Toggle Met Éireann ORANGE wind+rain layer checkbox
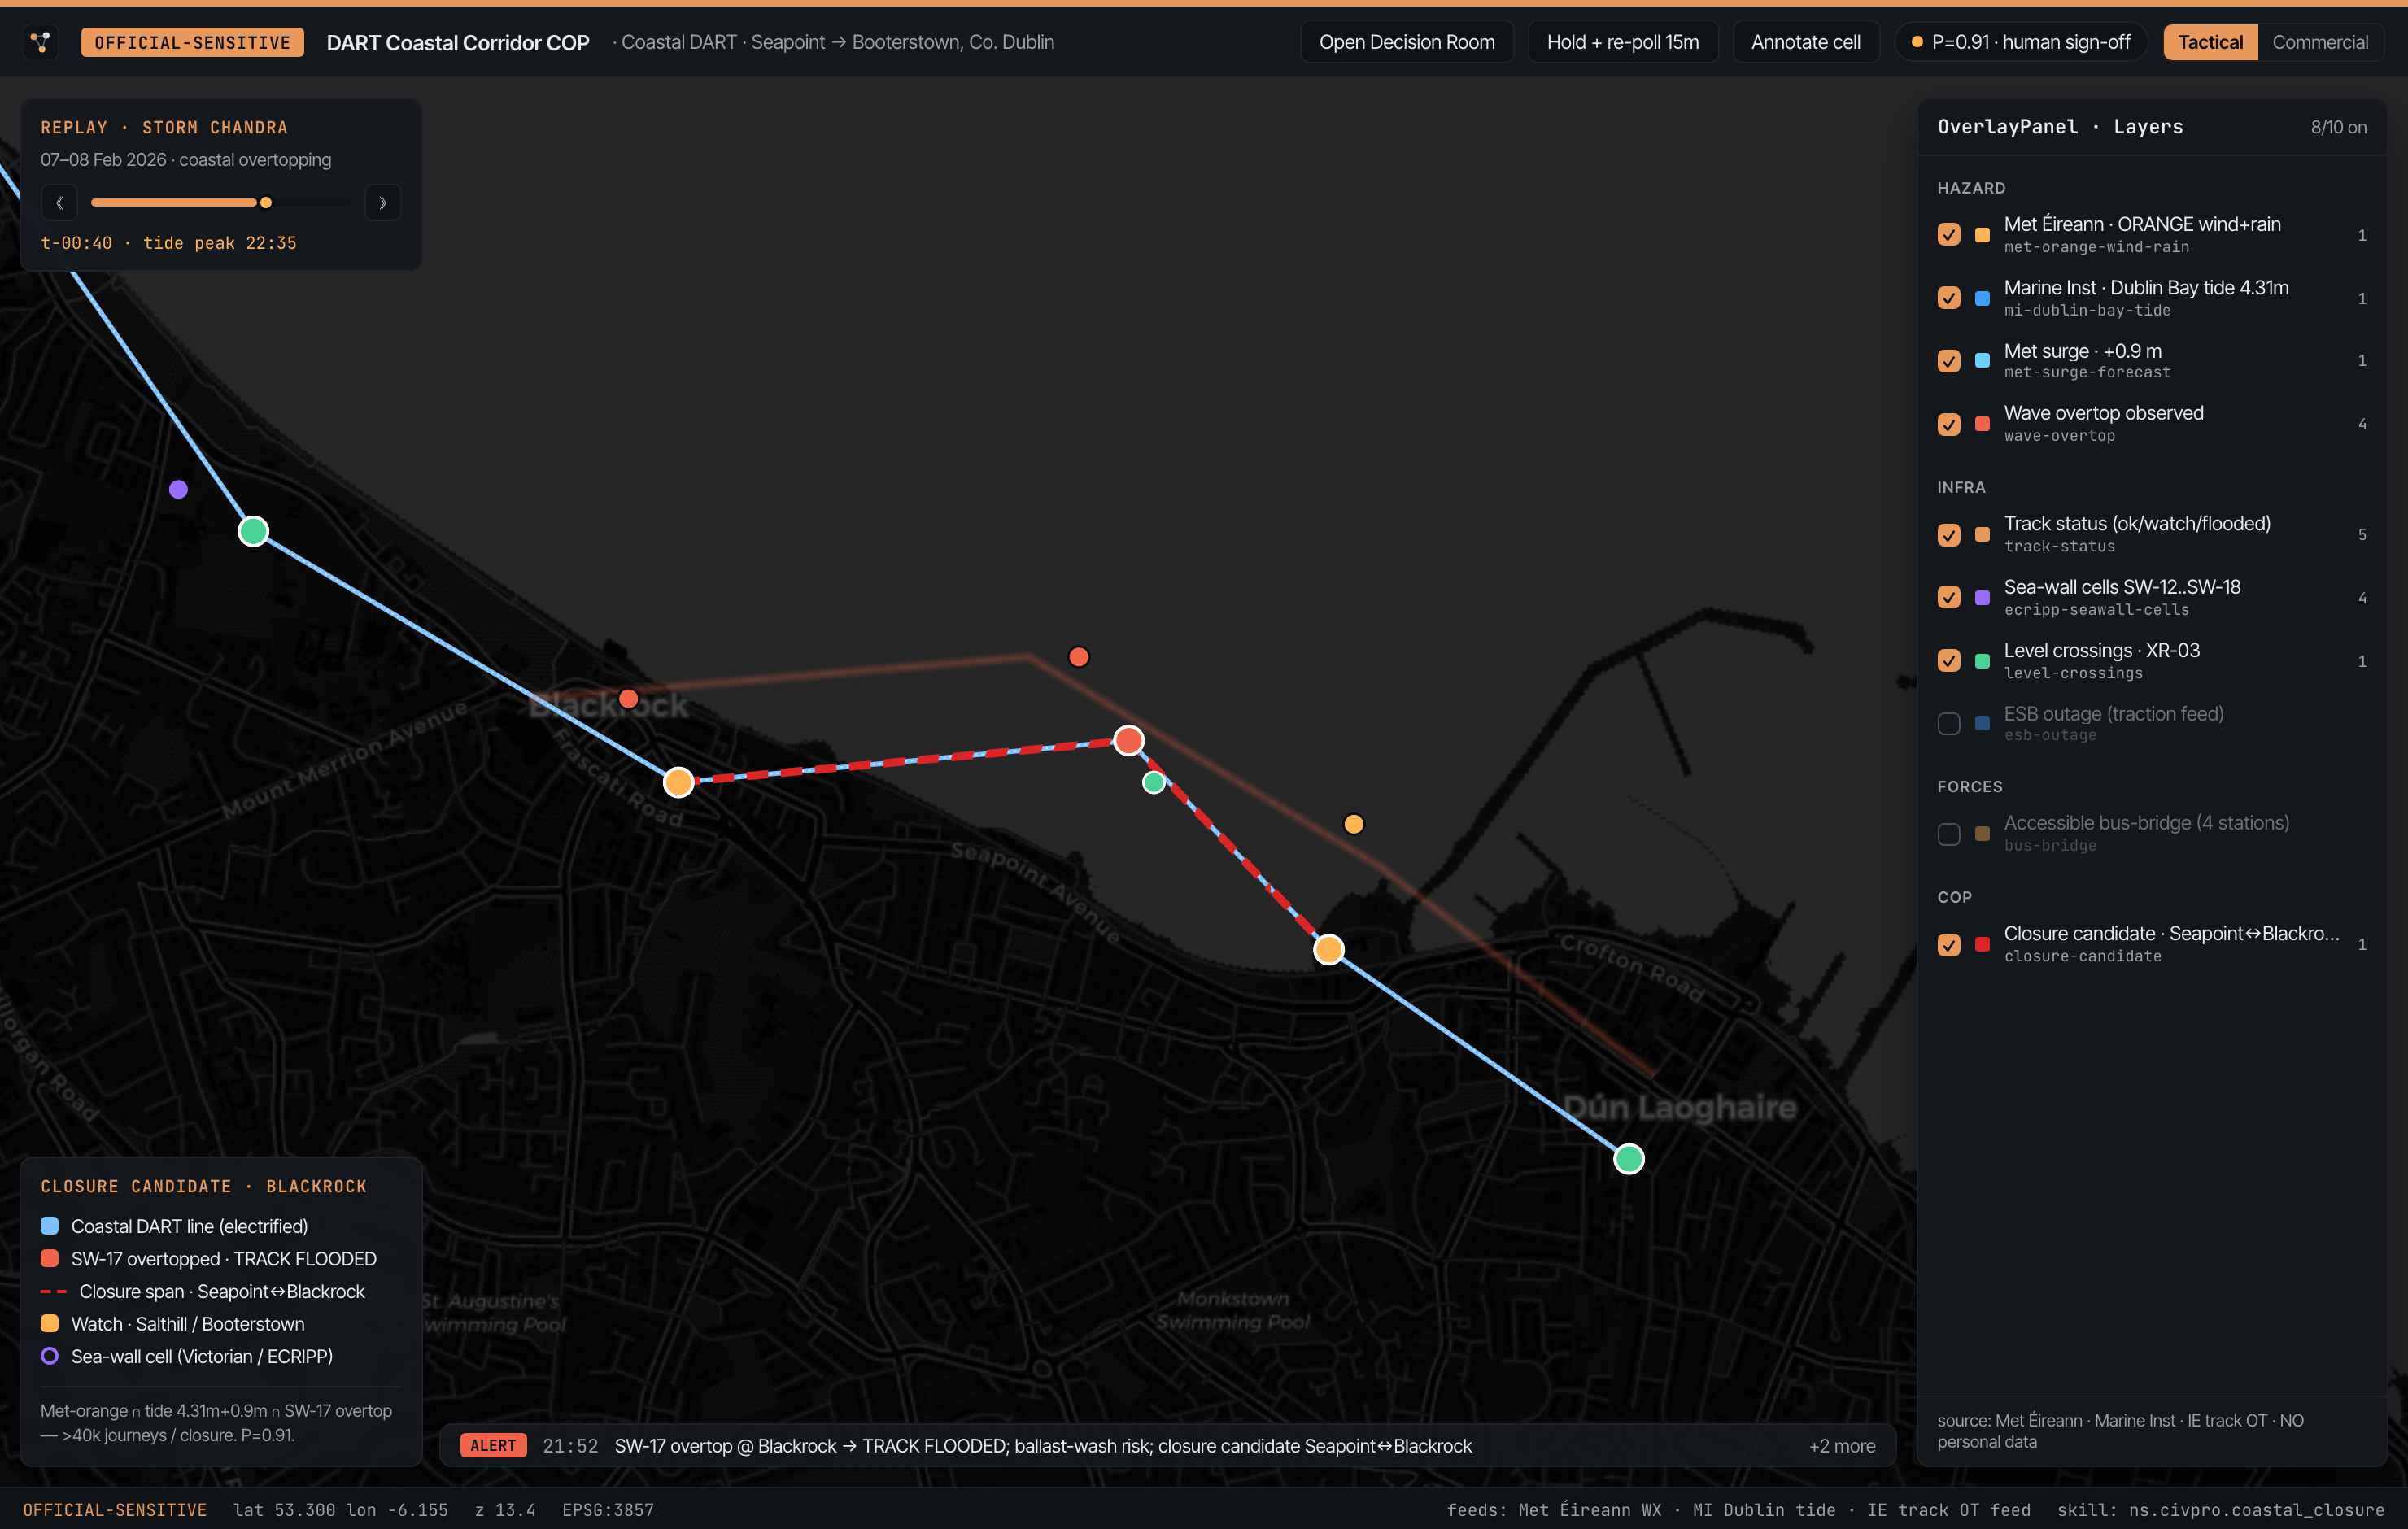Screen dimensions: 2408x1529 (x=1948, y=235)
